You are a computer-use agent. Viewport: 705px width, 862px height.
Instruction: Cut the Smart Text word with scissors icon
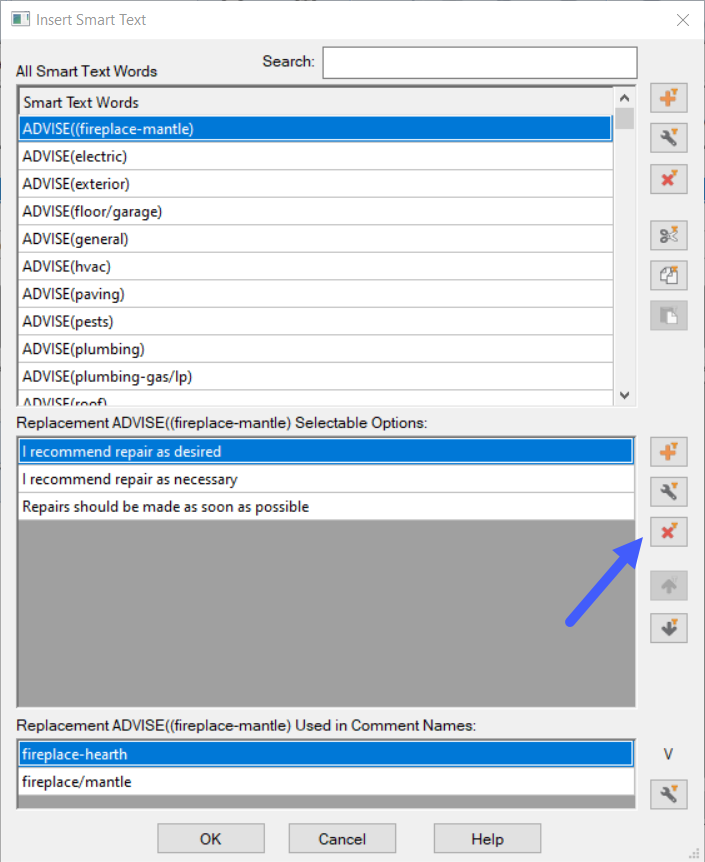click(x=668, y=235)
